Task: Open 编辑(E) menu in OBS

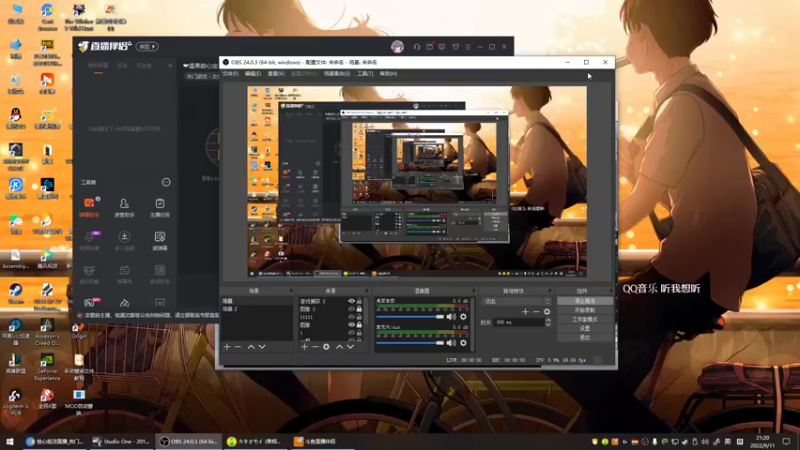Action: coord(253,74)
